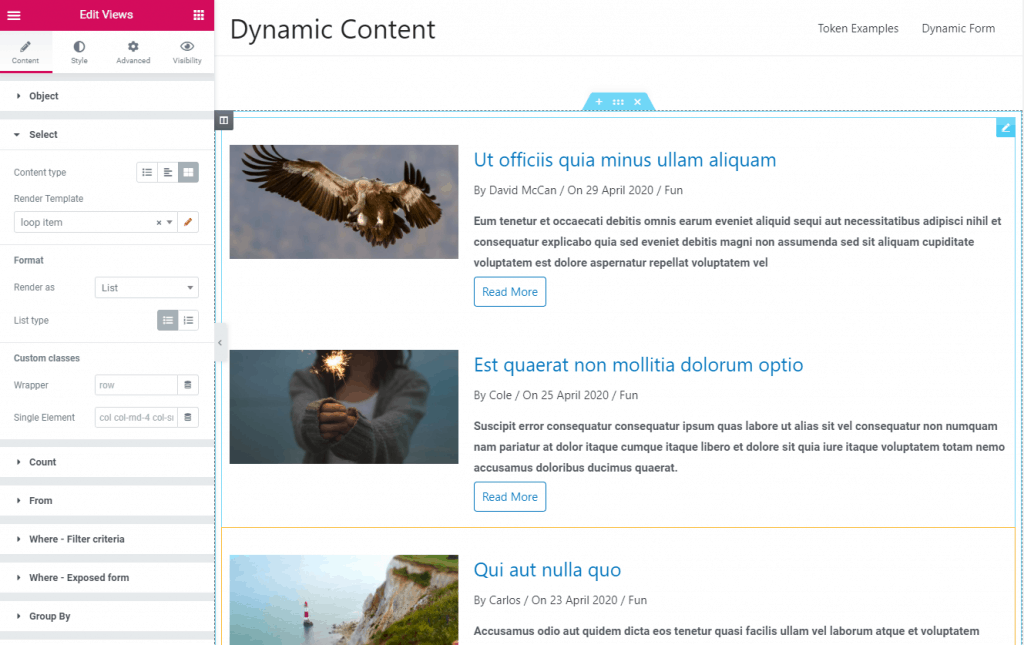This screenshot has width=1024, height=645.
Task: Click the add section plus icon
Action: 599,102
